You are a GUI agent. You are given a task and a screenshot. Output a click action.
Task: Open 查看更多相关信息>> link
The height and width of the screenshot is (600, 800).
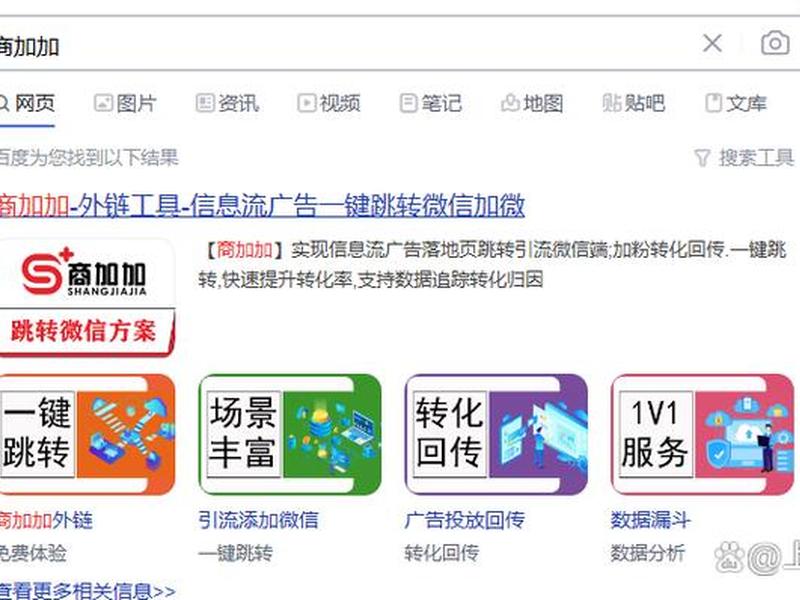87,591
